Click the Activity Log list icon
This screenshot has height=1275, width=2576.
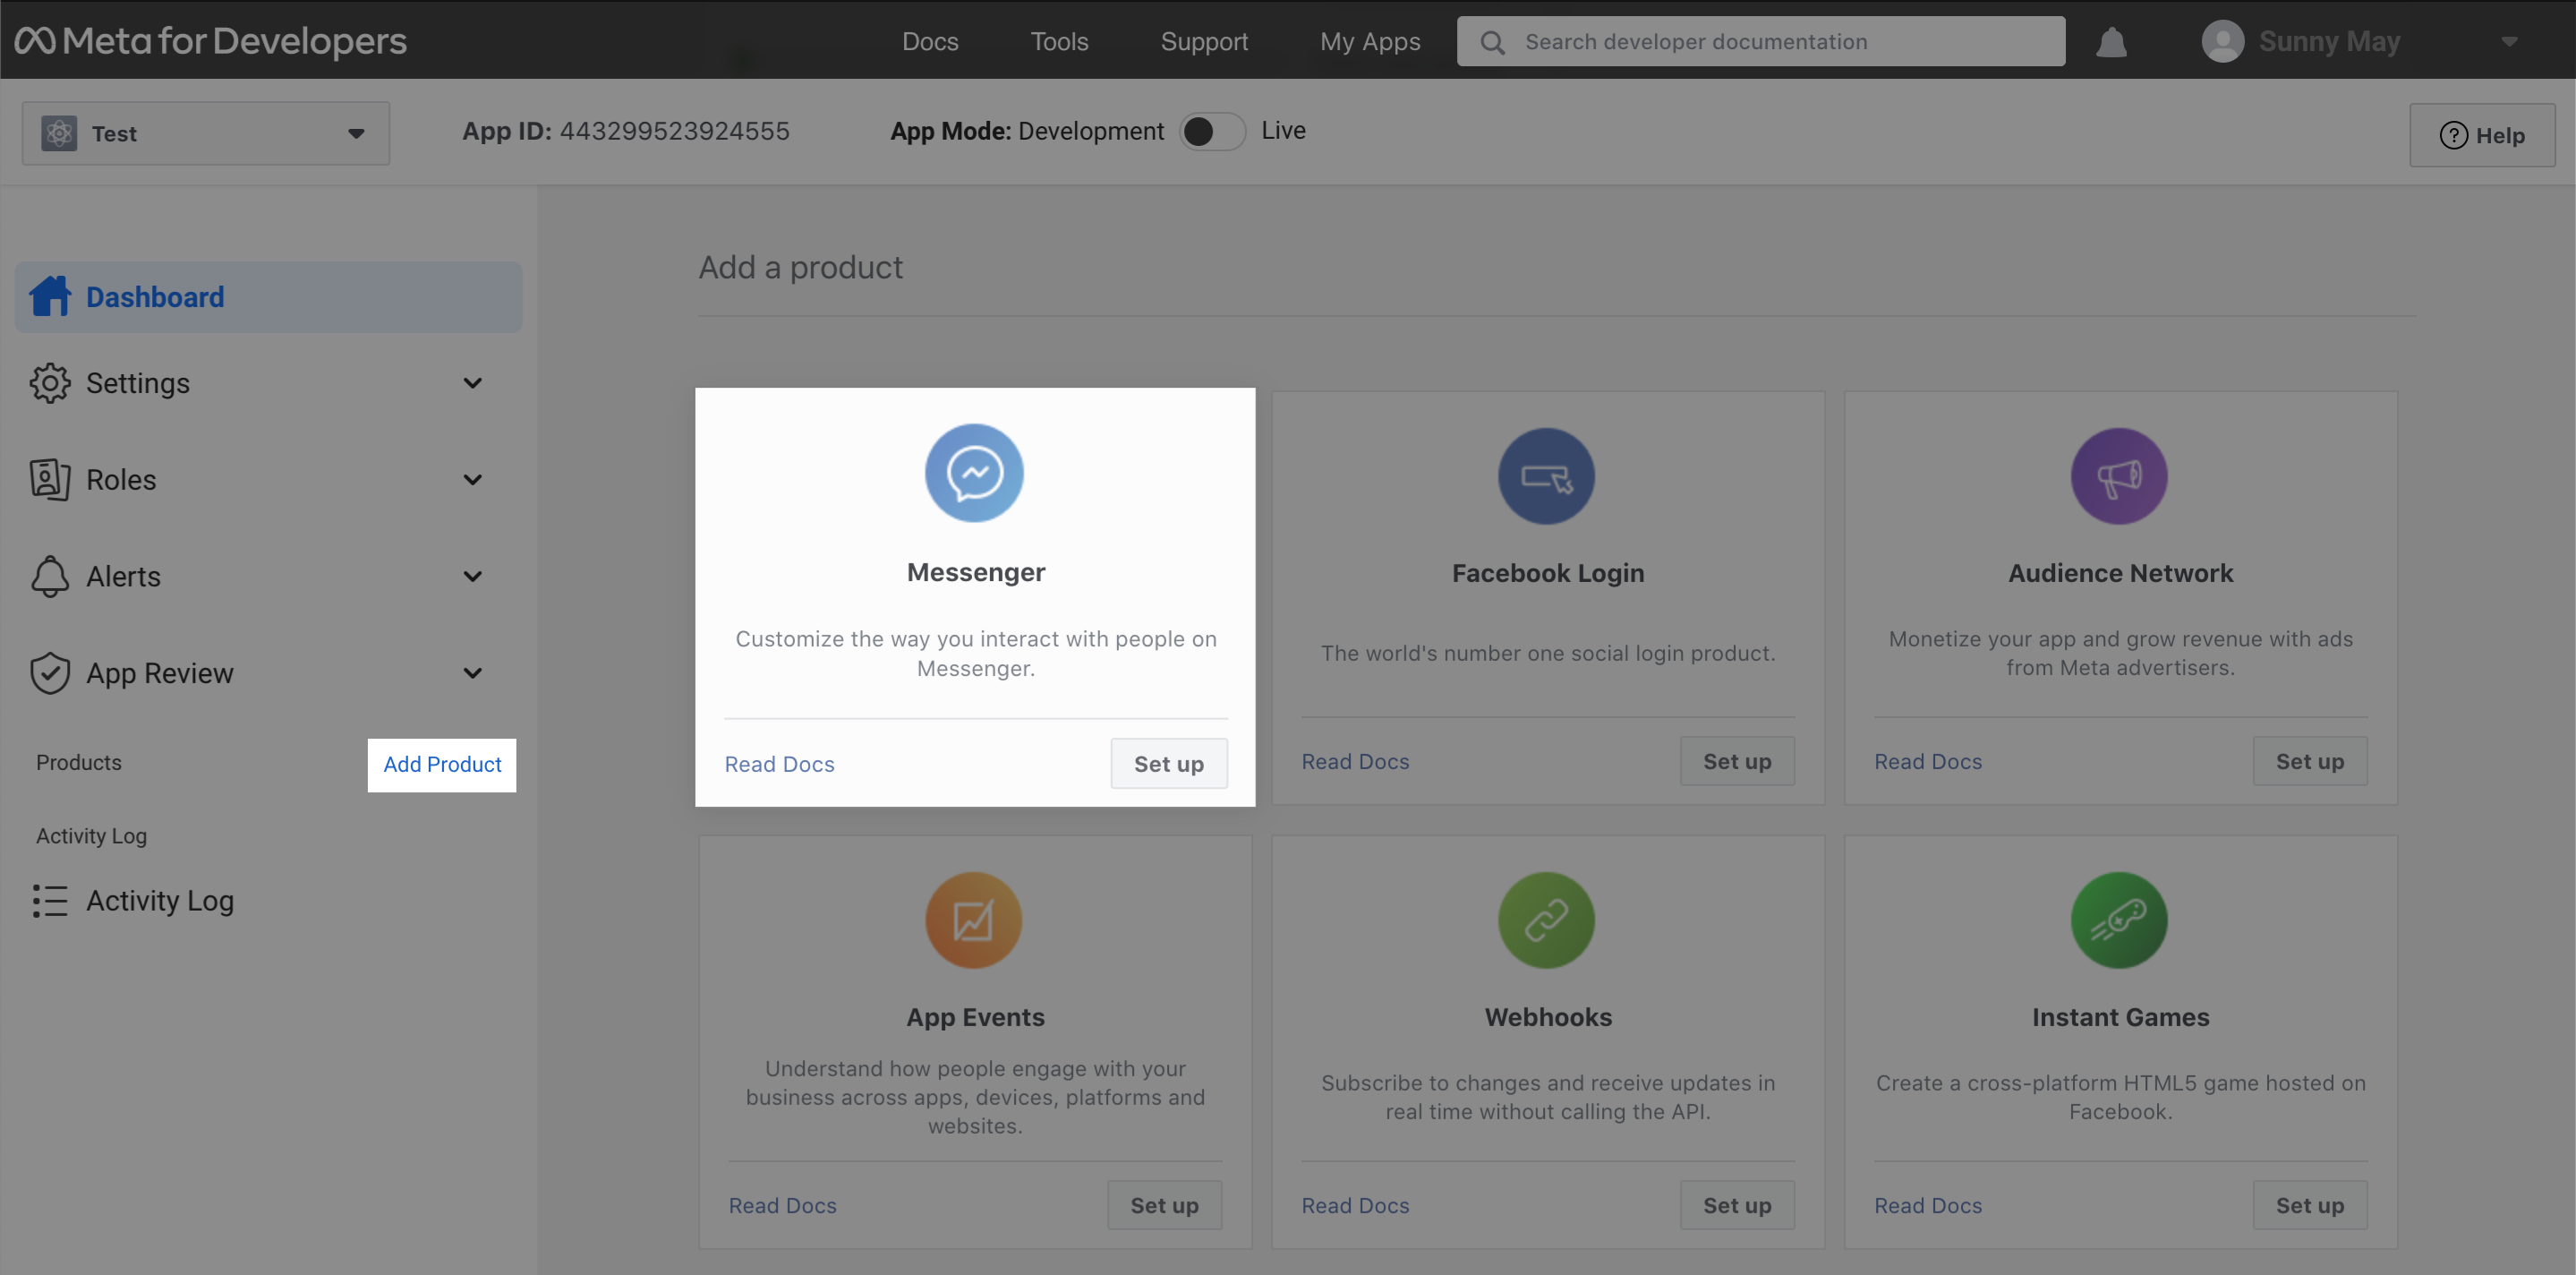pyautogui.click(x=50, y=900)
